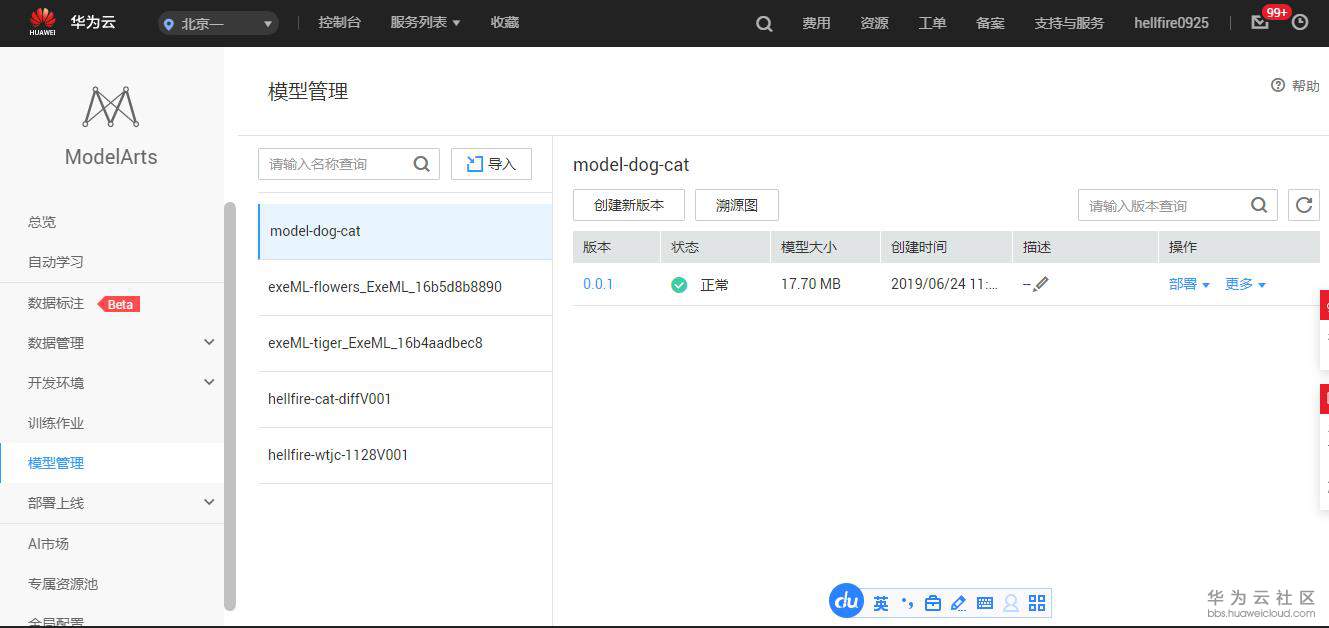Open version link 0.0.1
This screenshot has height=628, width=1329.
[x=598, y=284]
